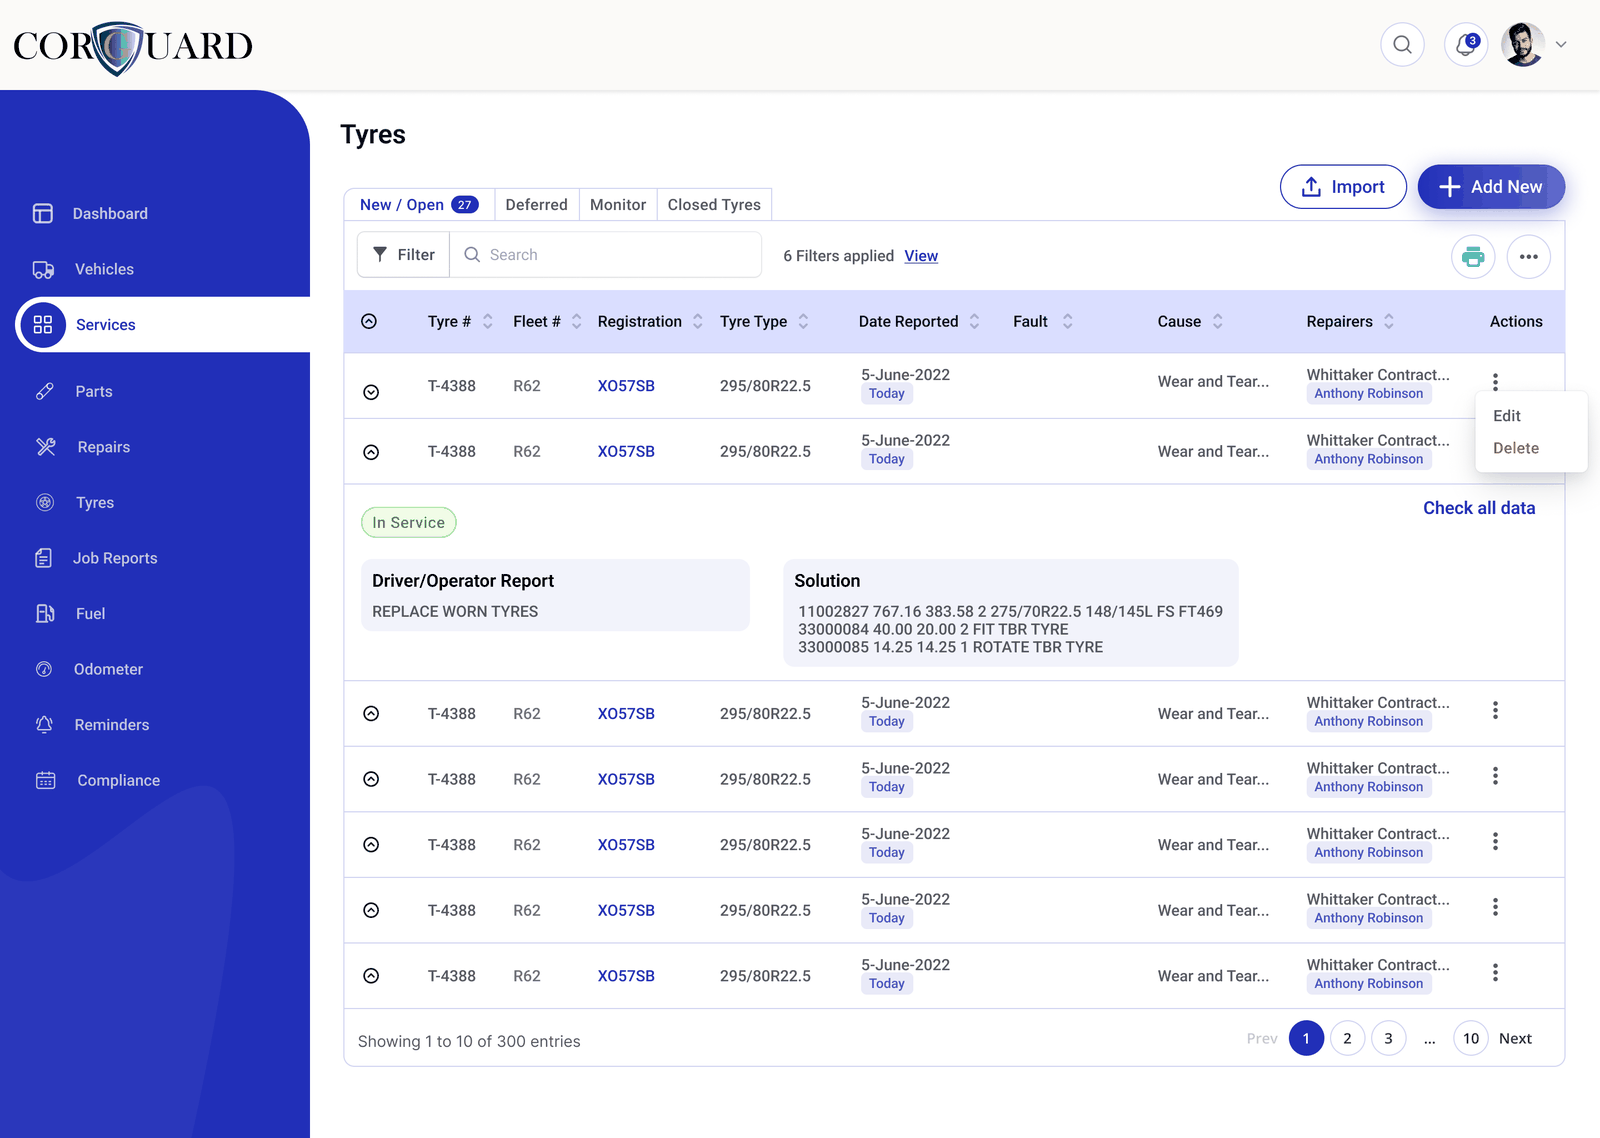Open user profile dropdown chevron
This screenshot has height=1138, width=1600.
click(x=1561, y=45)
